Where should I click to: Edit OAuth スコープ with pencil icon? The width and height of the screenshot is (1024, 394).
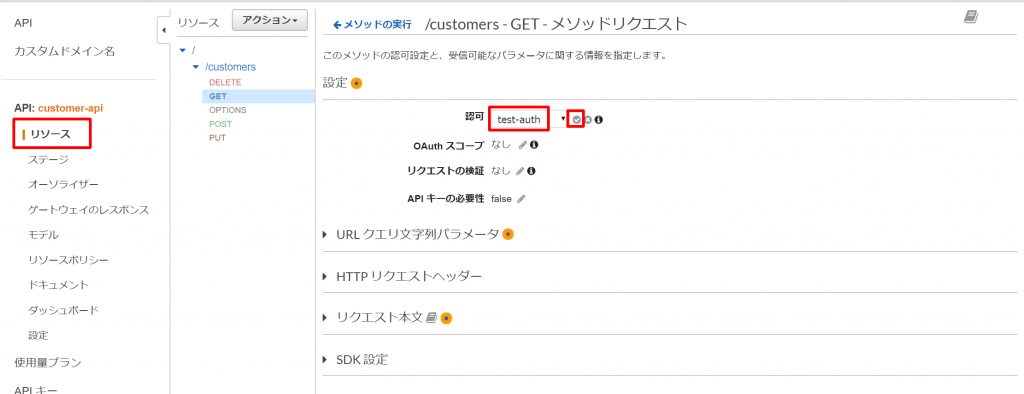[522, 145]
